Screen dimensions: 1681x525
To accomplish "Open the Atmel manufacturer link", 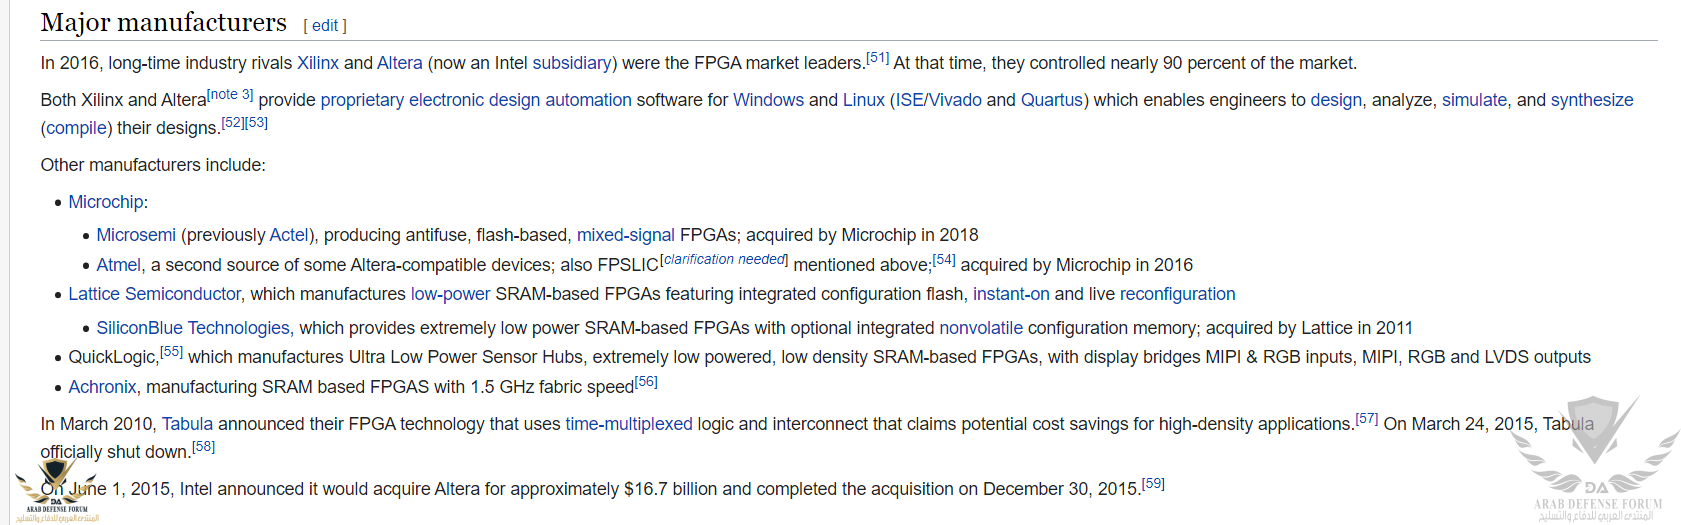I will click(118, 265).
